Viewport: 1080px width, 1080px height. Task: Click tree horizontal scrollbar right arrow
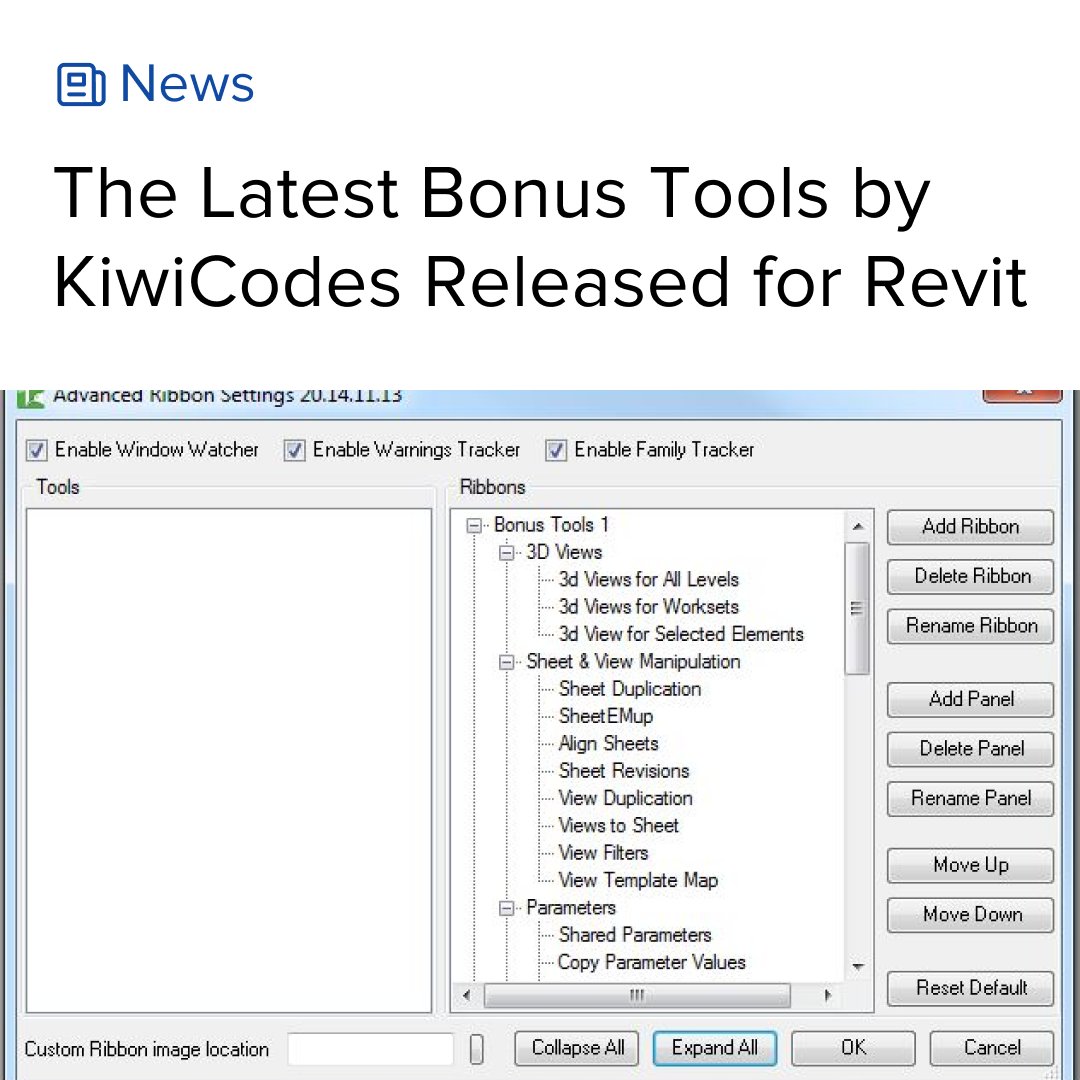tap(827, 995)
